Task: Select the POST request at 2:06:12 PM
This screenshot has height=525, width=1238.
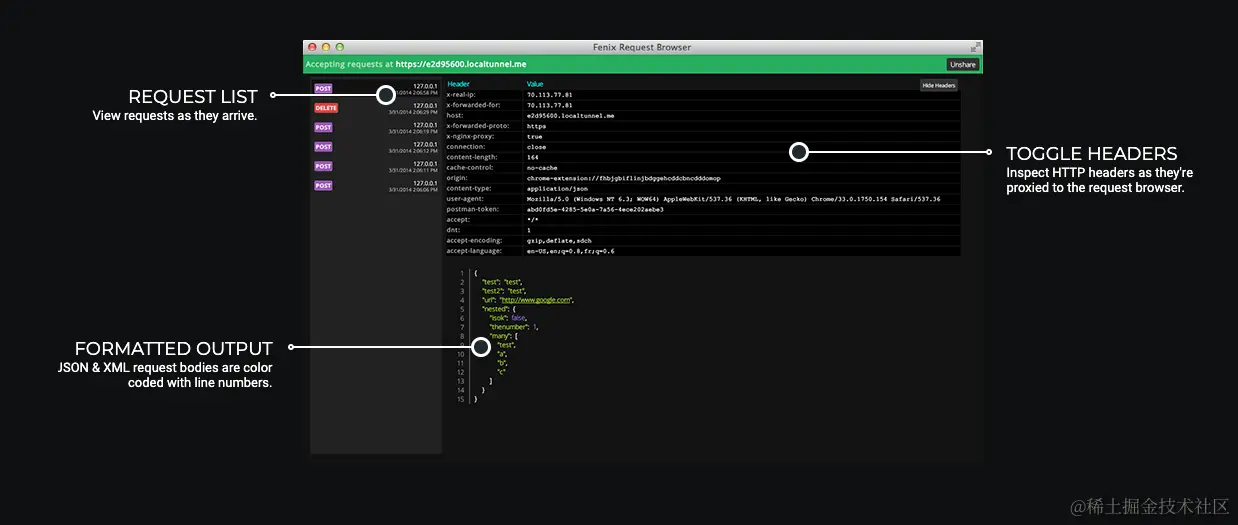Action: (376, 147)
